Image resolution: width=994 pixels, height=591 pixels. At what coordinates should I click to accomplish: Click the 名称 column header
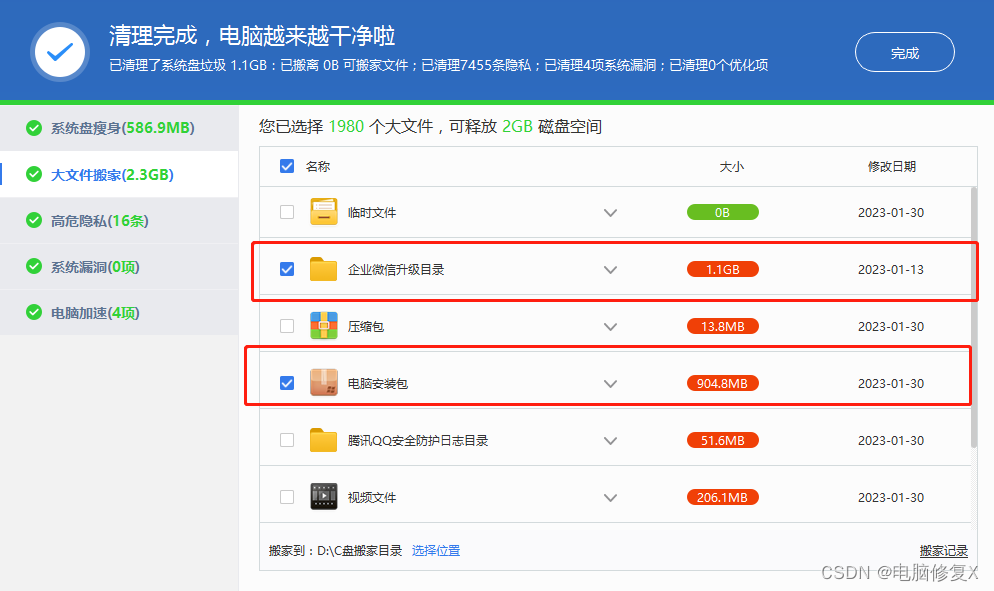318,166
